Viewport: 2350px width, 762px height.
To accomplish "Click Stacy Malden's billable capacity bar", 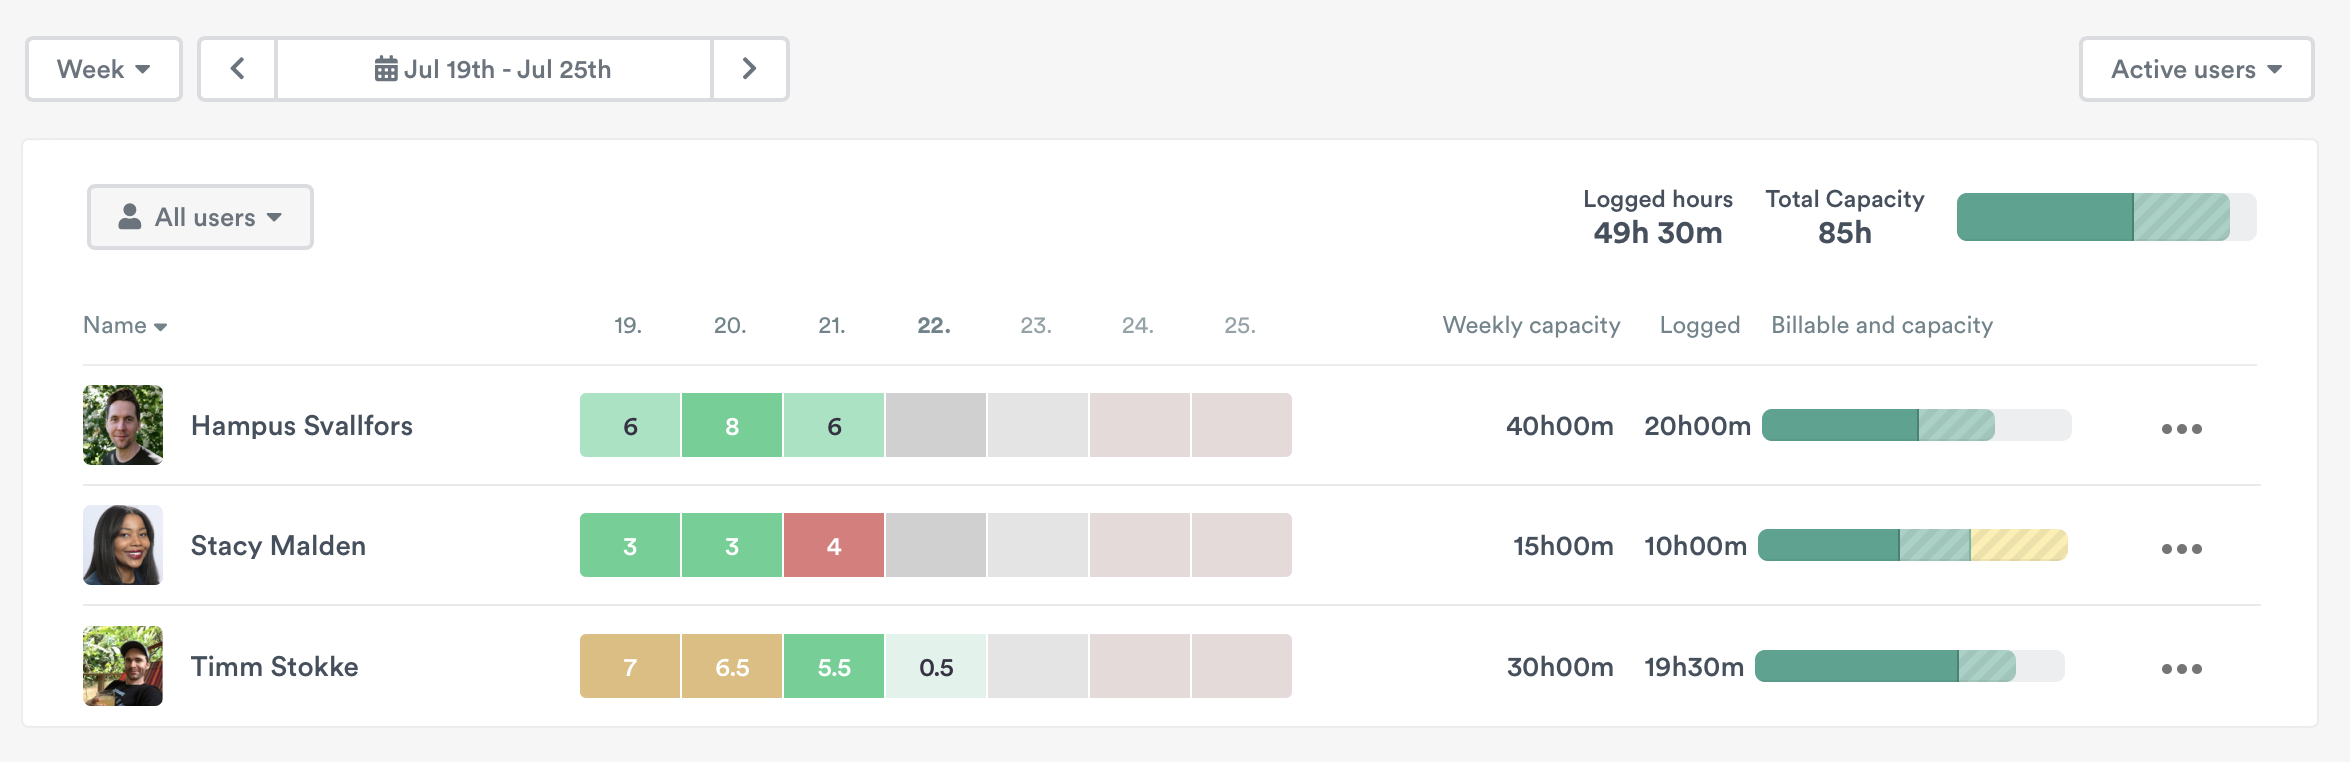I will (1912, 545).
